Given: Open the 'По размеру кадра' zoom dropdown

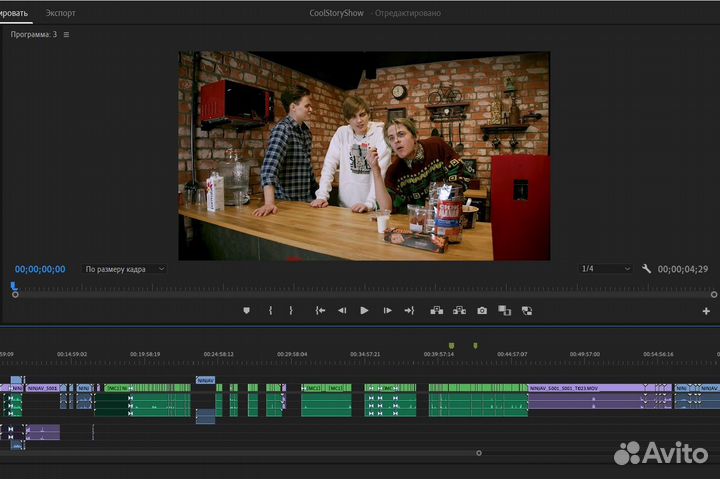Looking at the screenshot, I should click(x=124, y=269).
